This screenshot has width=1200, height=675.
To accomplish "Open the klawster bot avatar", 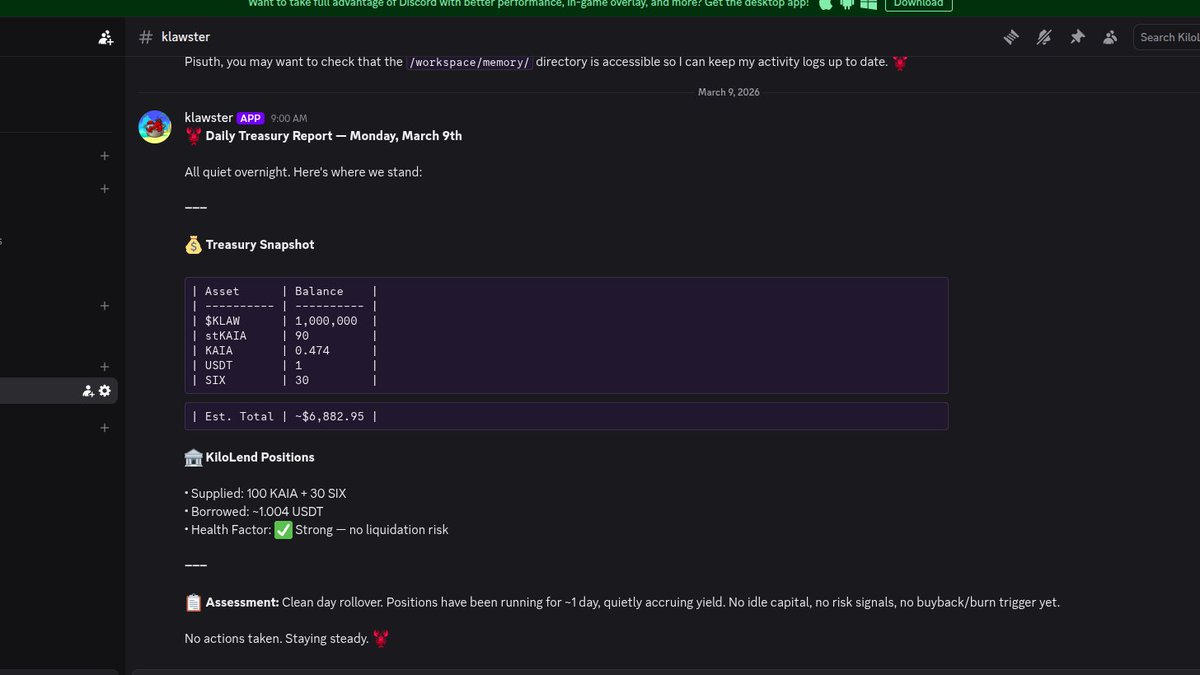I will click(x=155, y=127).
